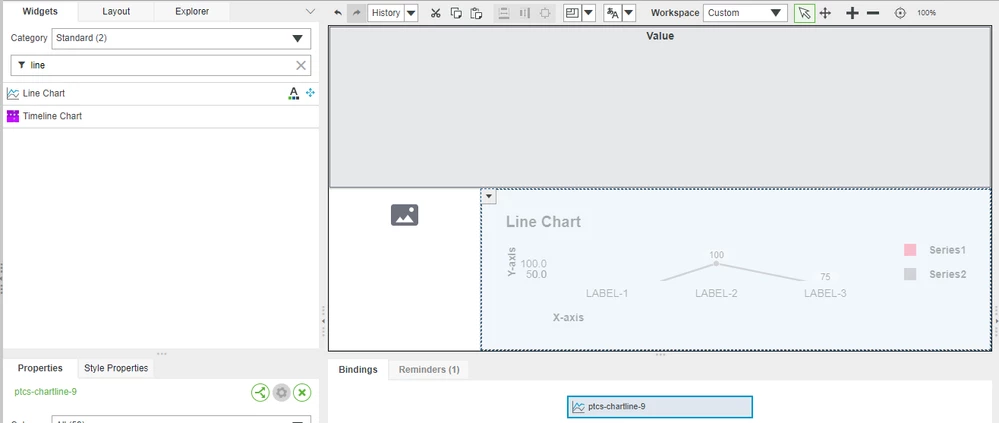Expand the layout view dropdown arrow
999x423 pixels.
click(589, 13)
